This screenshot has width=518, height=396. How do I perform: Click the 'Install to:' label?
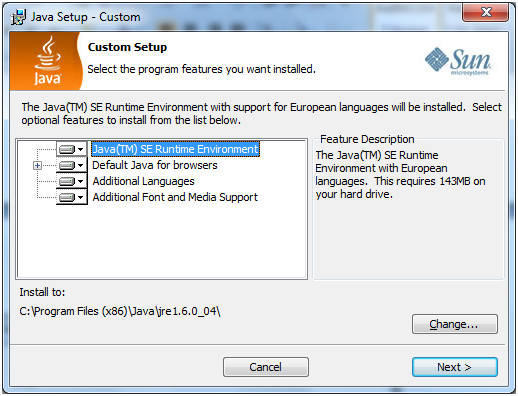coord(42,292)
